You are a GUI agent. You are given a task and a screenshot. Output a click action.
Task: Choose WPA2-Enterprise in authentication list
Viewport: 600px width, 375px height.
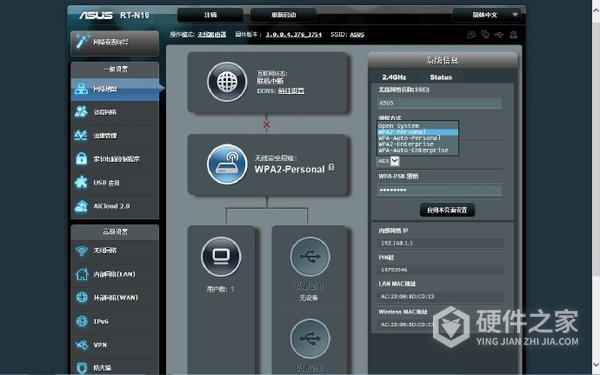pos(417,144)
